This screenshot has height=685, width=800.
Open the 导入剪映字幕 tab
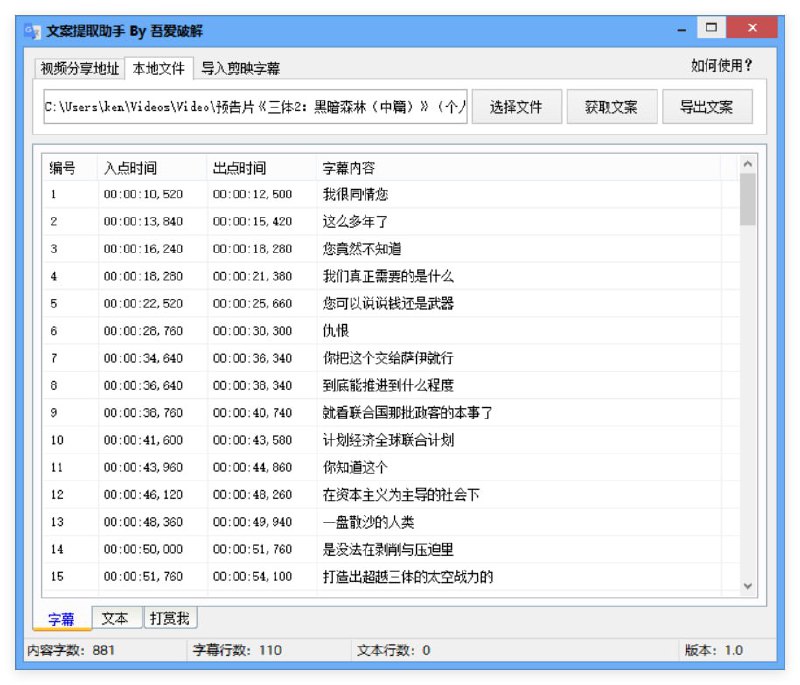(x=240, y=69)
